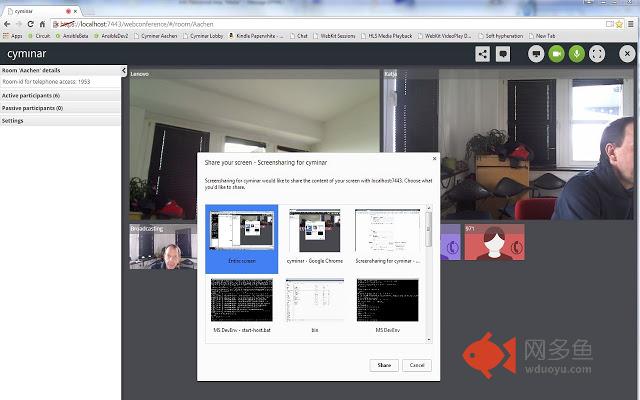Image resolution: width=640 pixels, height=400 pixels.
Task: Reload the page with refresh icon
Action: (x=30, y=24)
